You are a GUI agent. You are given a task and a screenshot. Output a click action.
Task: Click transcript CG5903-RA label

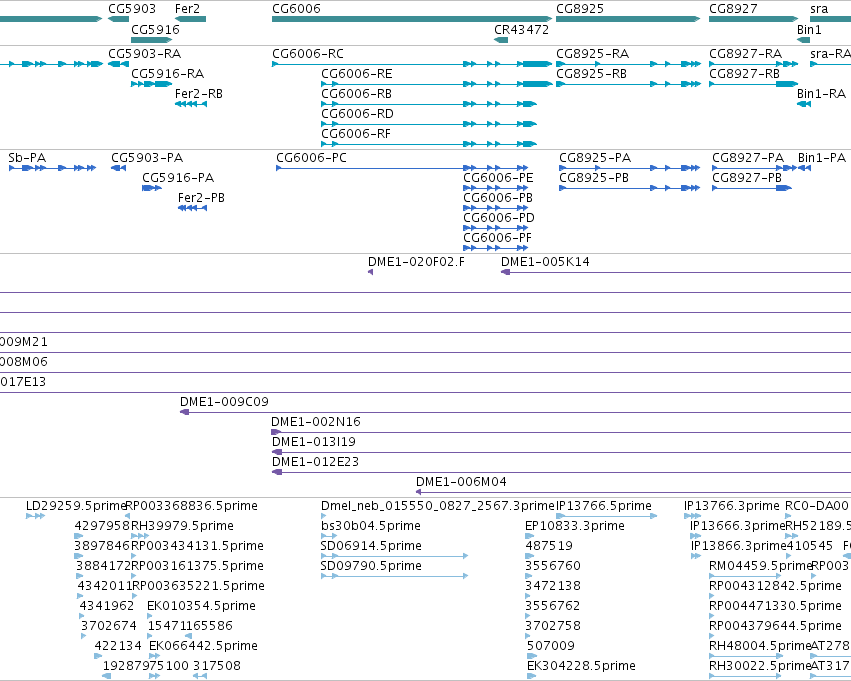click(144, 54)
